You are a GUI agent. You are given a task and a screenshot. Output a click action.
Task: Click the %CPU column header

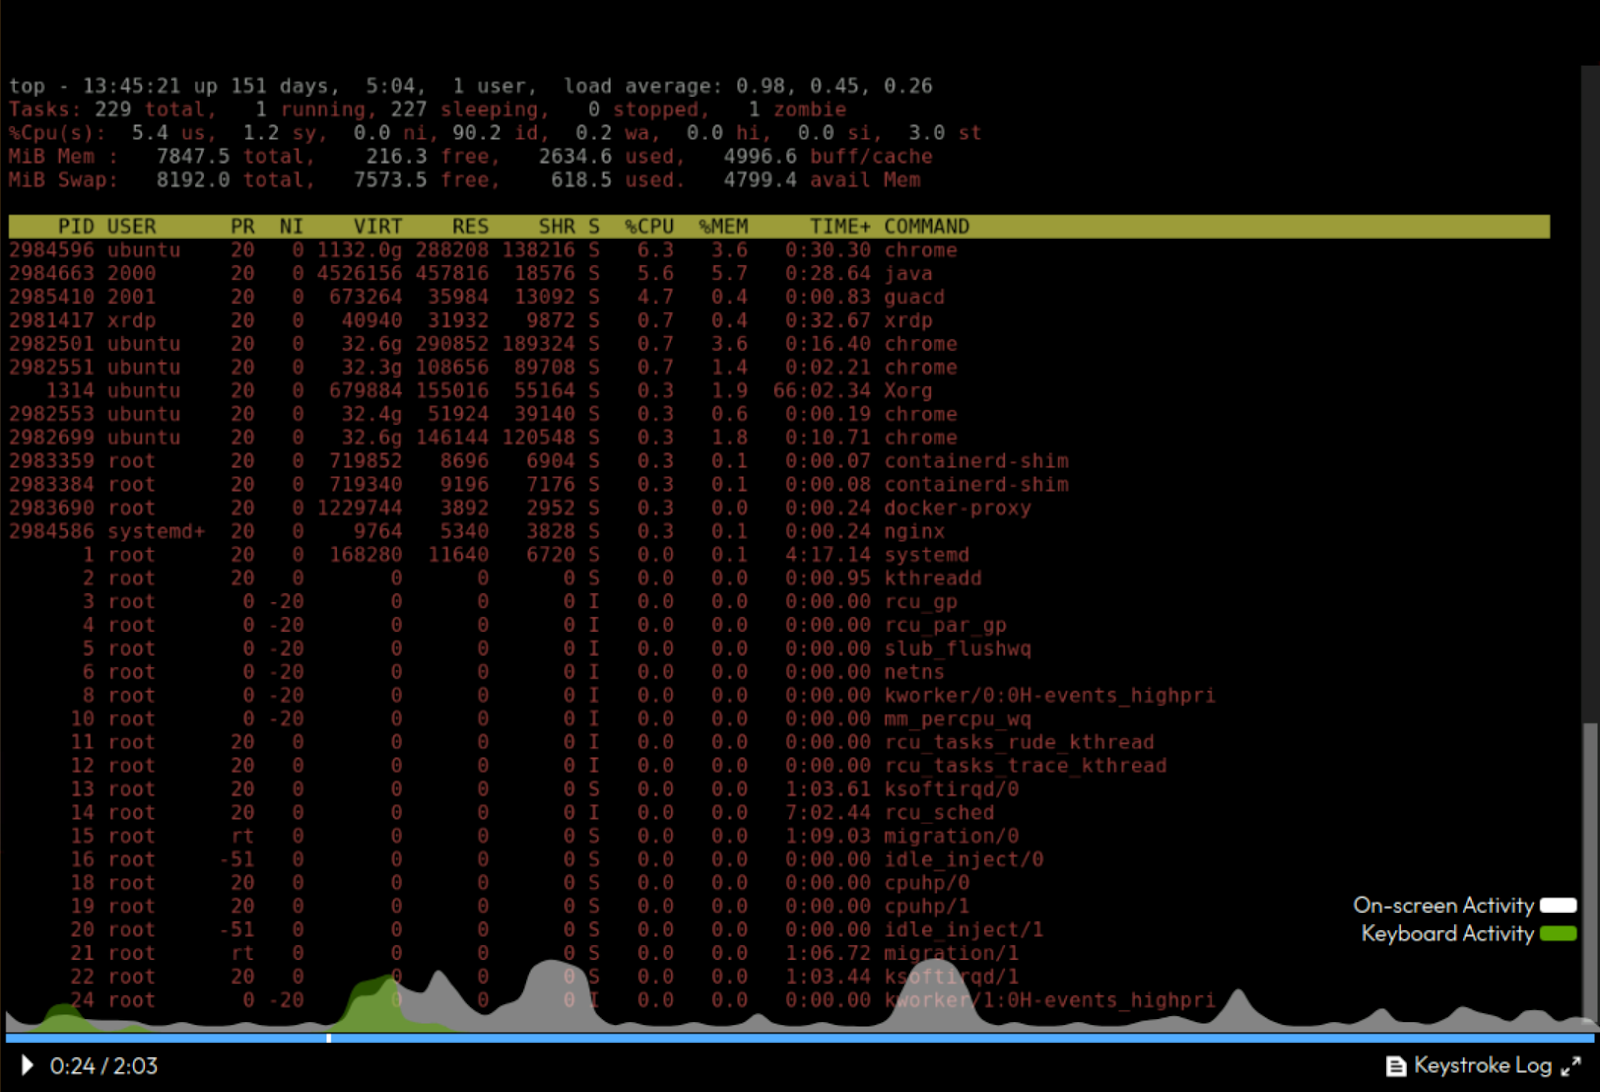click(649, 227)
